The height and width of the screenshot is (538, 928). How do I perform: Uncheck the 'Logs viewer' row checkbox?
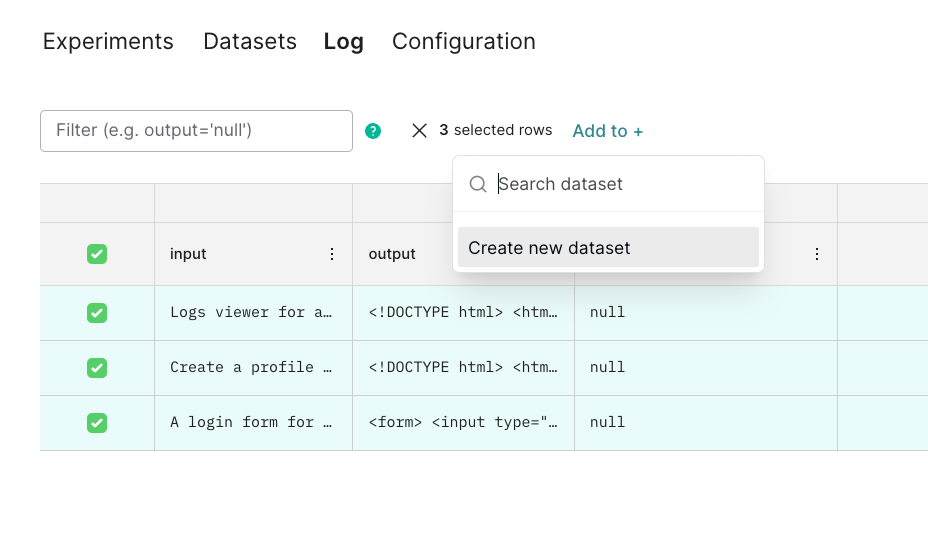tap(97, 313)
